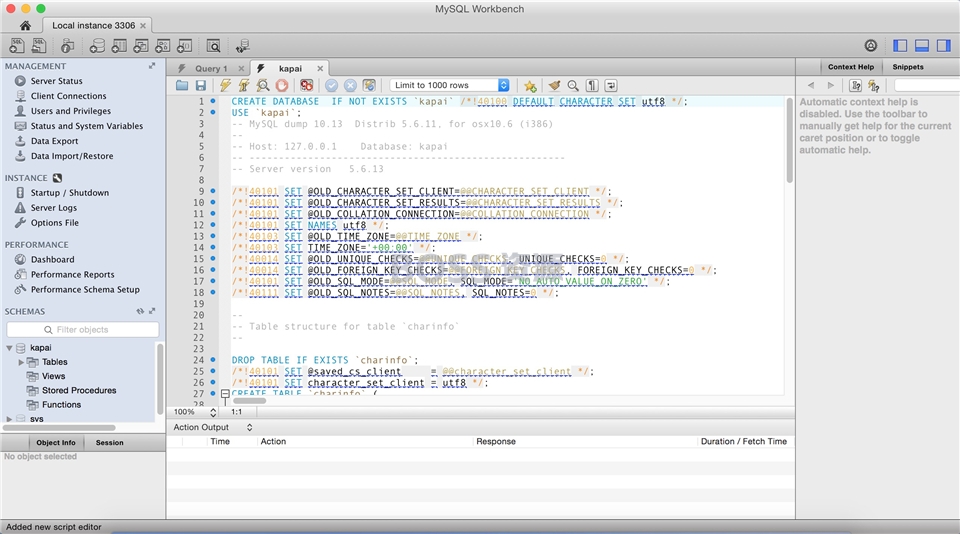Viewport: 960px width, 534px height.
Task: Expand the MANAGEMENT section arrow icon
Action: click(x=152, y=66)
